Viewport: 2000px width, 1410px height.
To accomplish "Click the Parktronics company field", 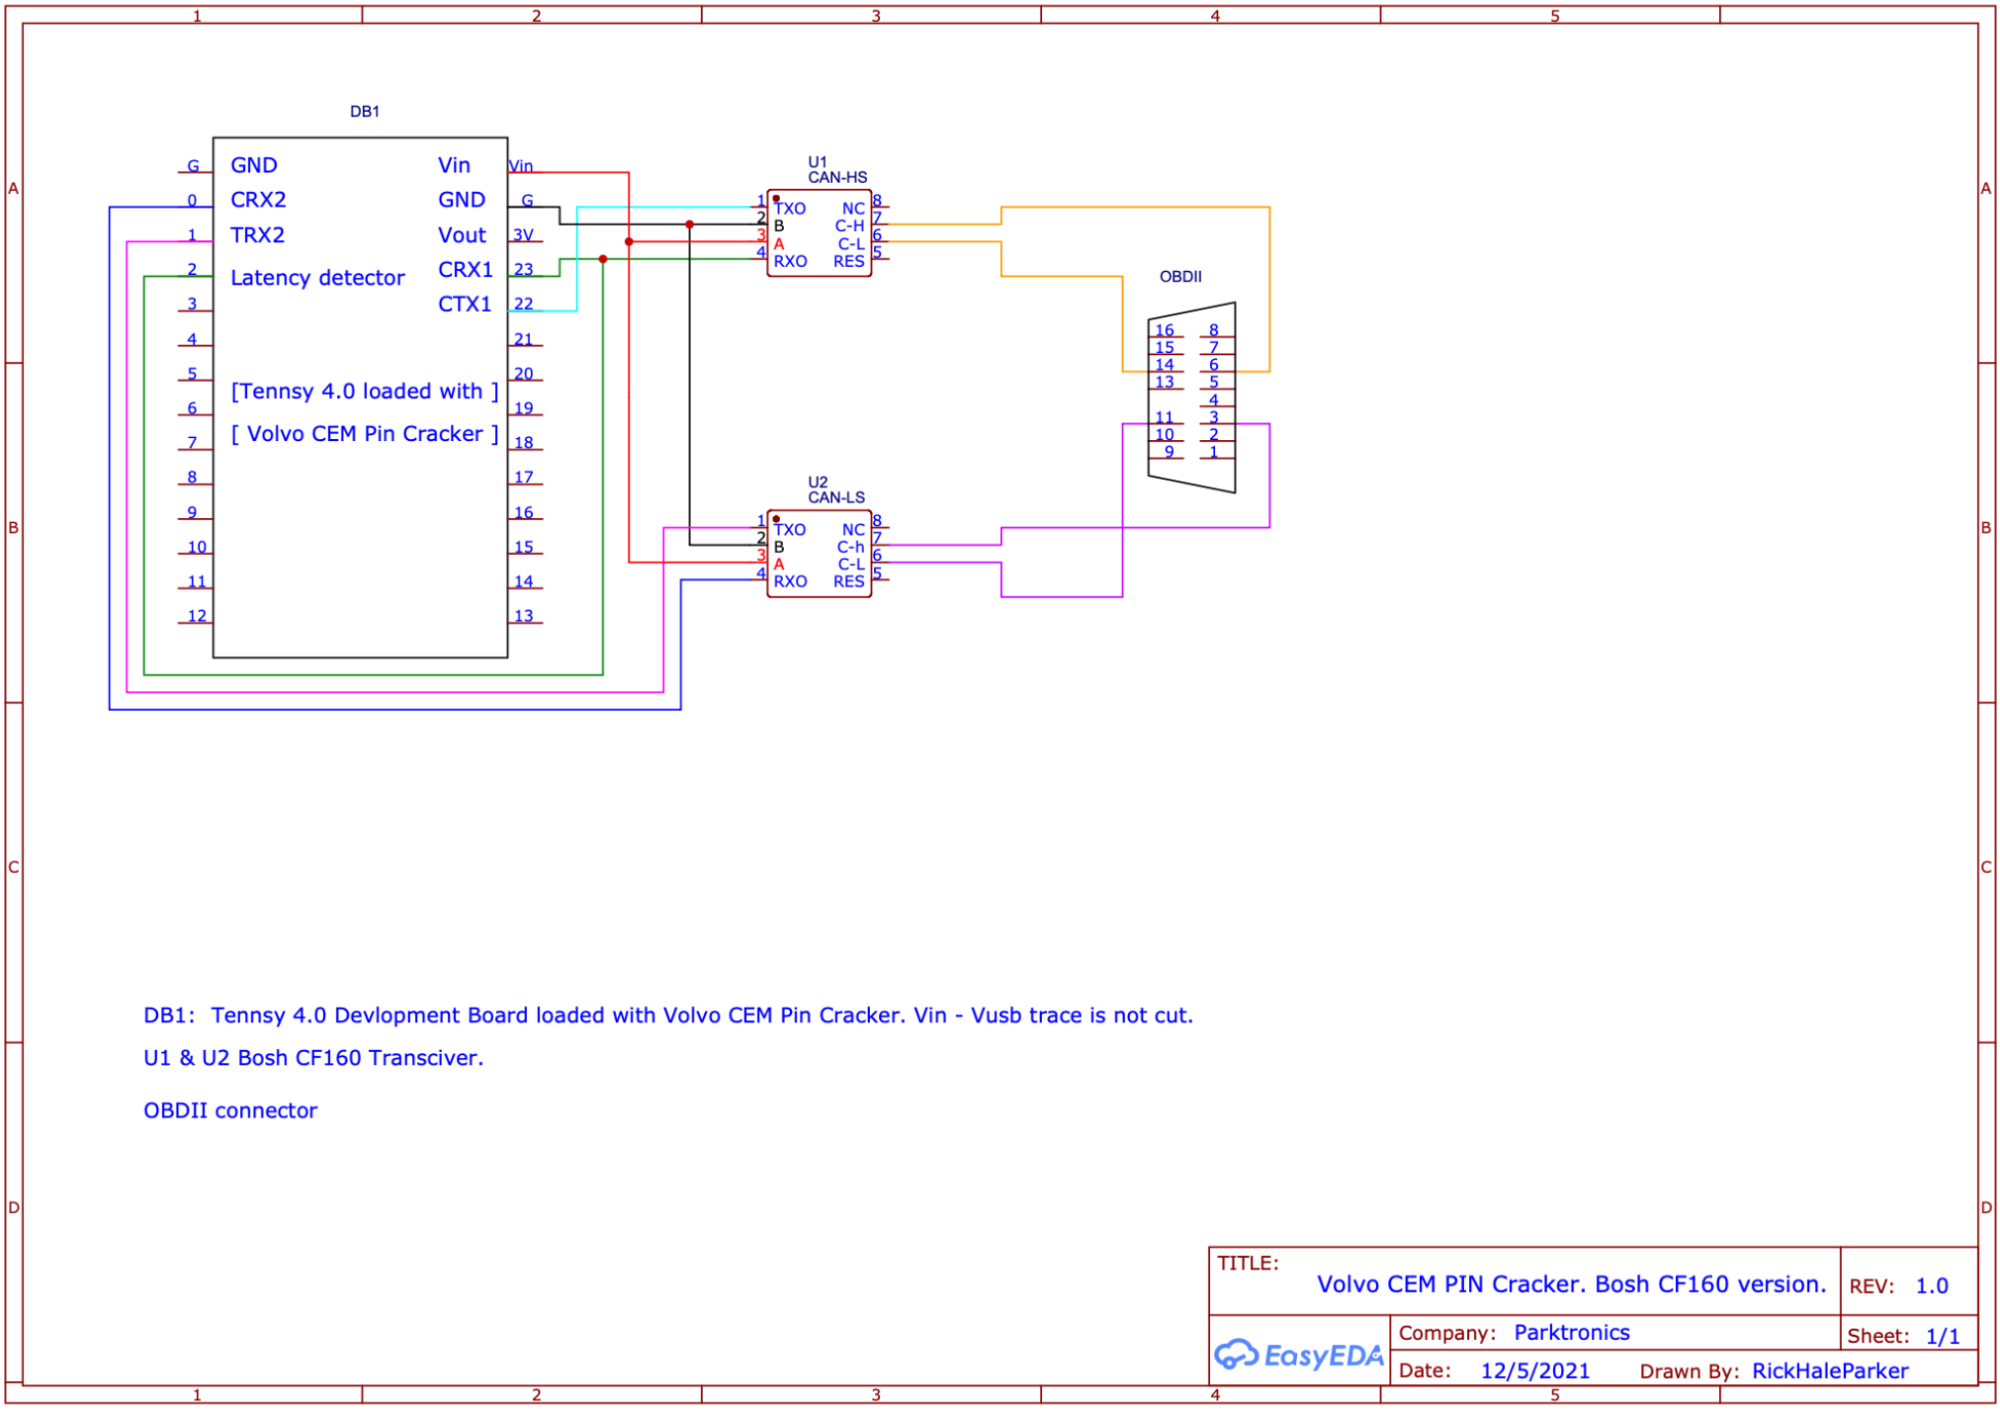I will click(1571, 1332).
